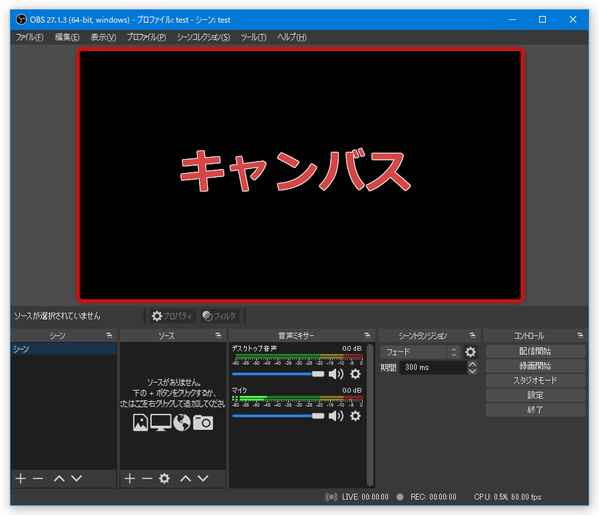Remove selected source with minus icon
The image size is (599, 515).
point(147,478)
